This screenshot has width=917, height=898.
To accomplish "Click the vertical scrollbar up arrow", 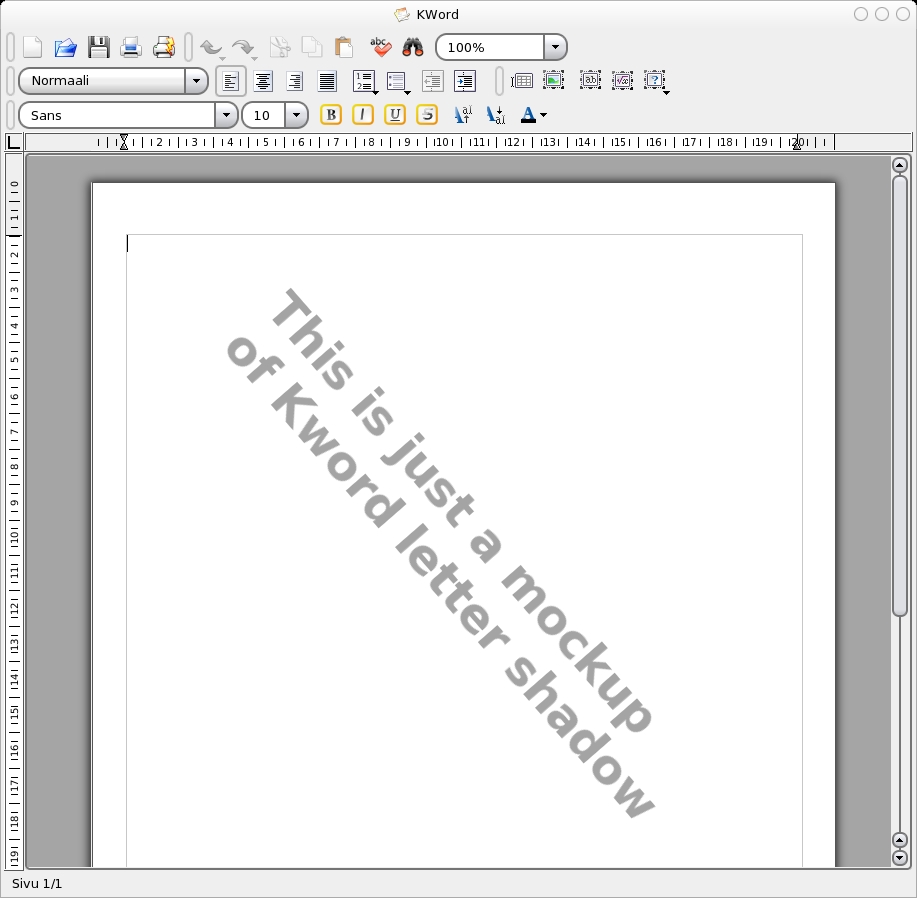I will pyautogui.click(x=900, y=165).
